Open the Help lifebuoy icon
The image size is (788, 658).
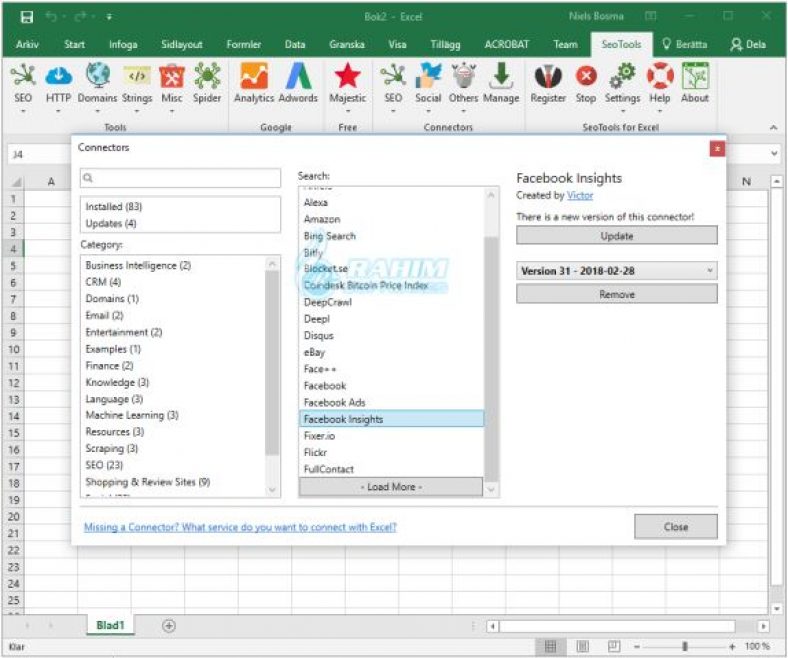660,75
